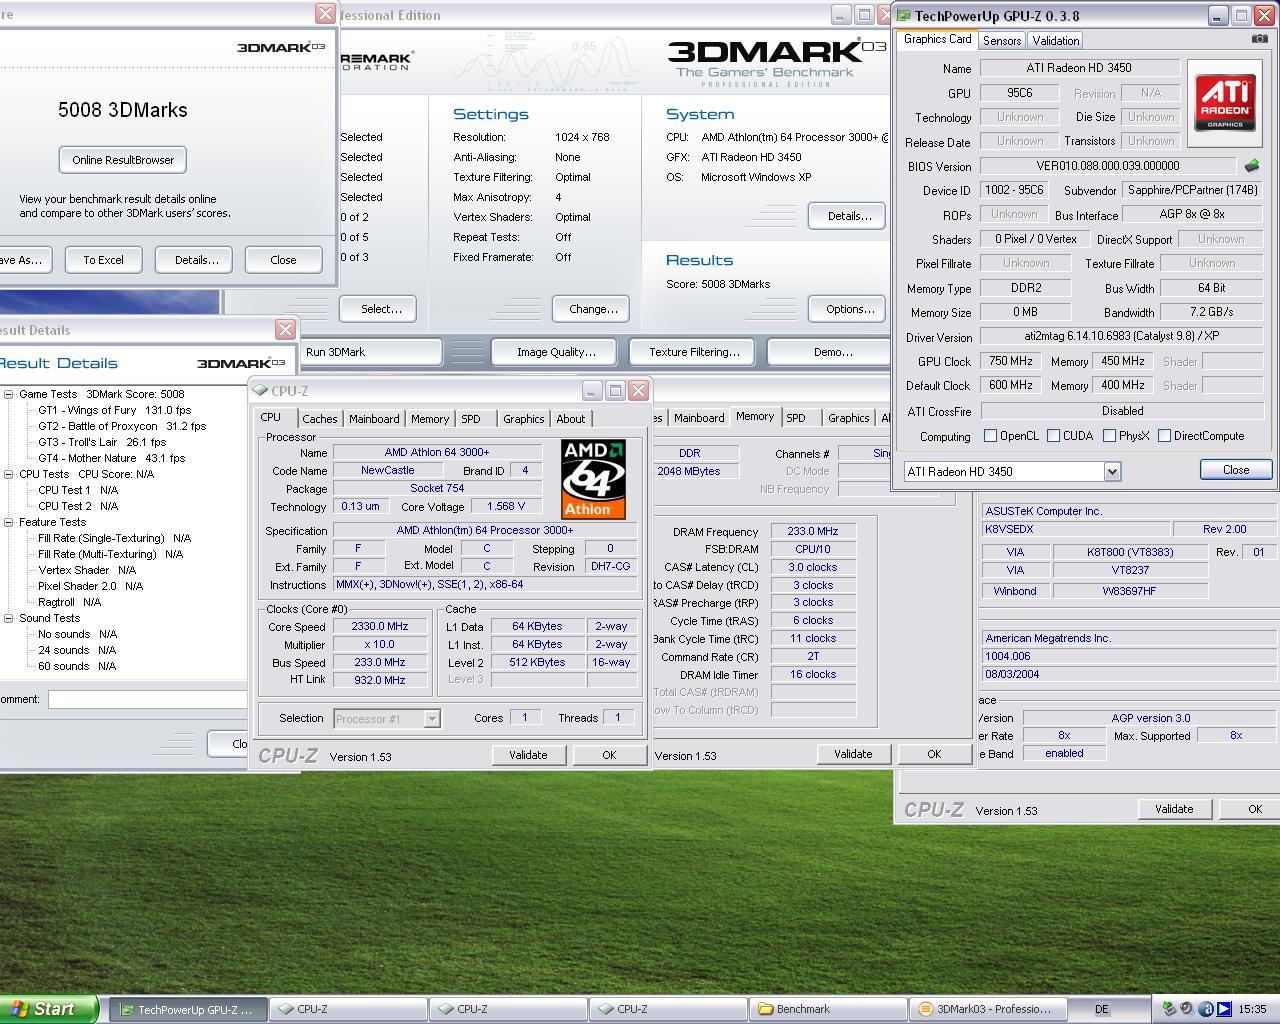This screenshot has height=1024, width=1280.
Task: Select GT2 - Battle of Proxycon result
Action: point(122,426)
